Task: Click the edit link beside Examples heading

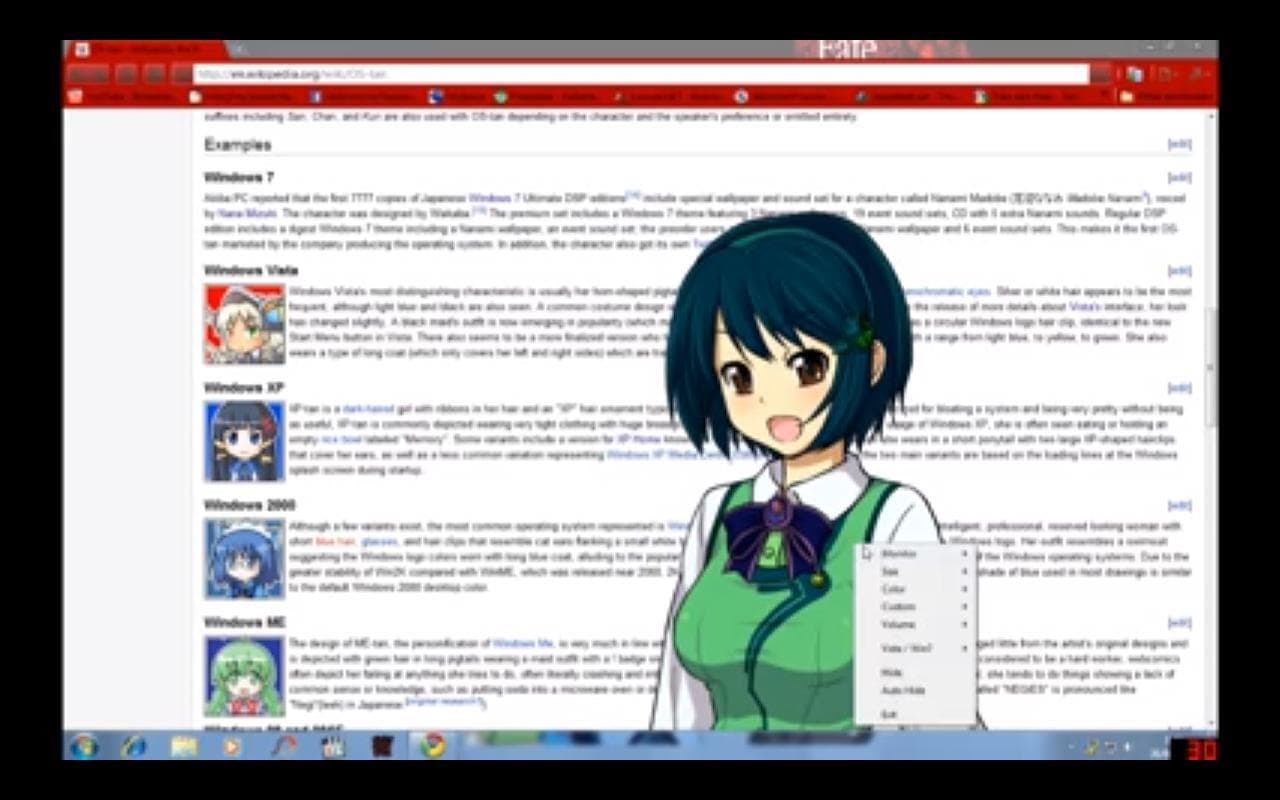Action: tap(1179, 145)
